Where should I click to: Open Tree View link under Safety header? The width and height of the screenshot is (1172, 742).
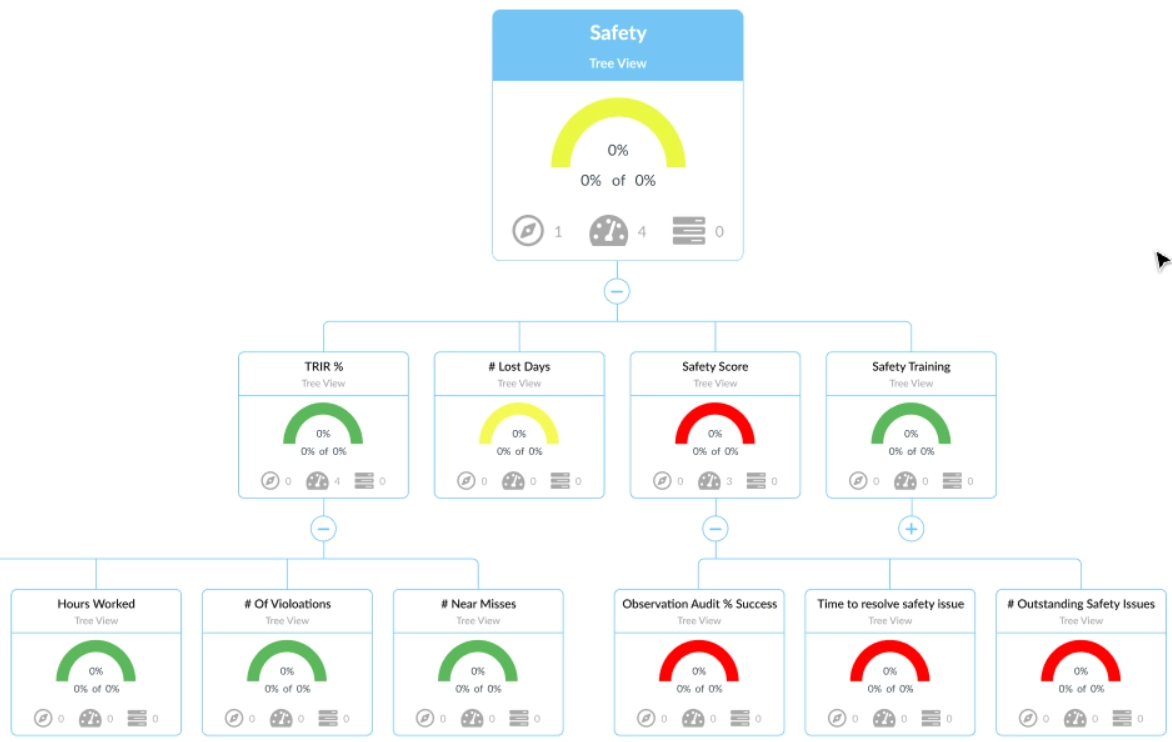tap(617, 64)
